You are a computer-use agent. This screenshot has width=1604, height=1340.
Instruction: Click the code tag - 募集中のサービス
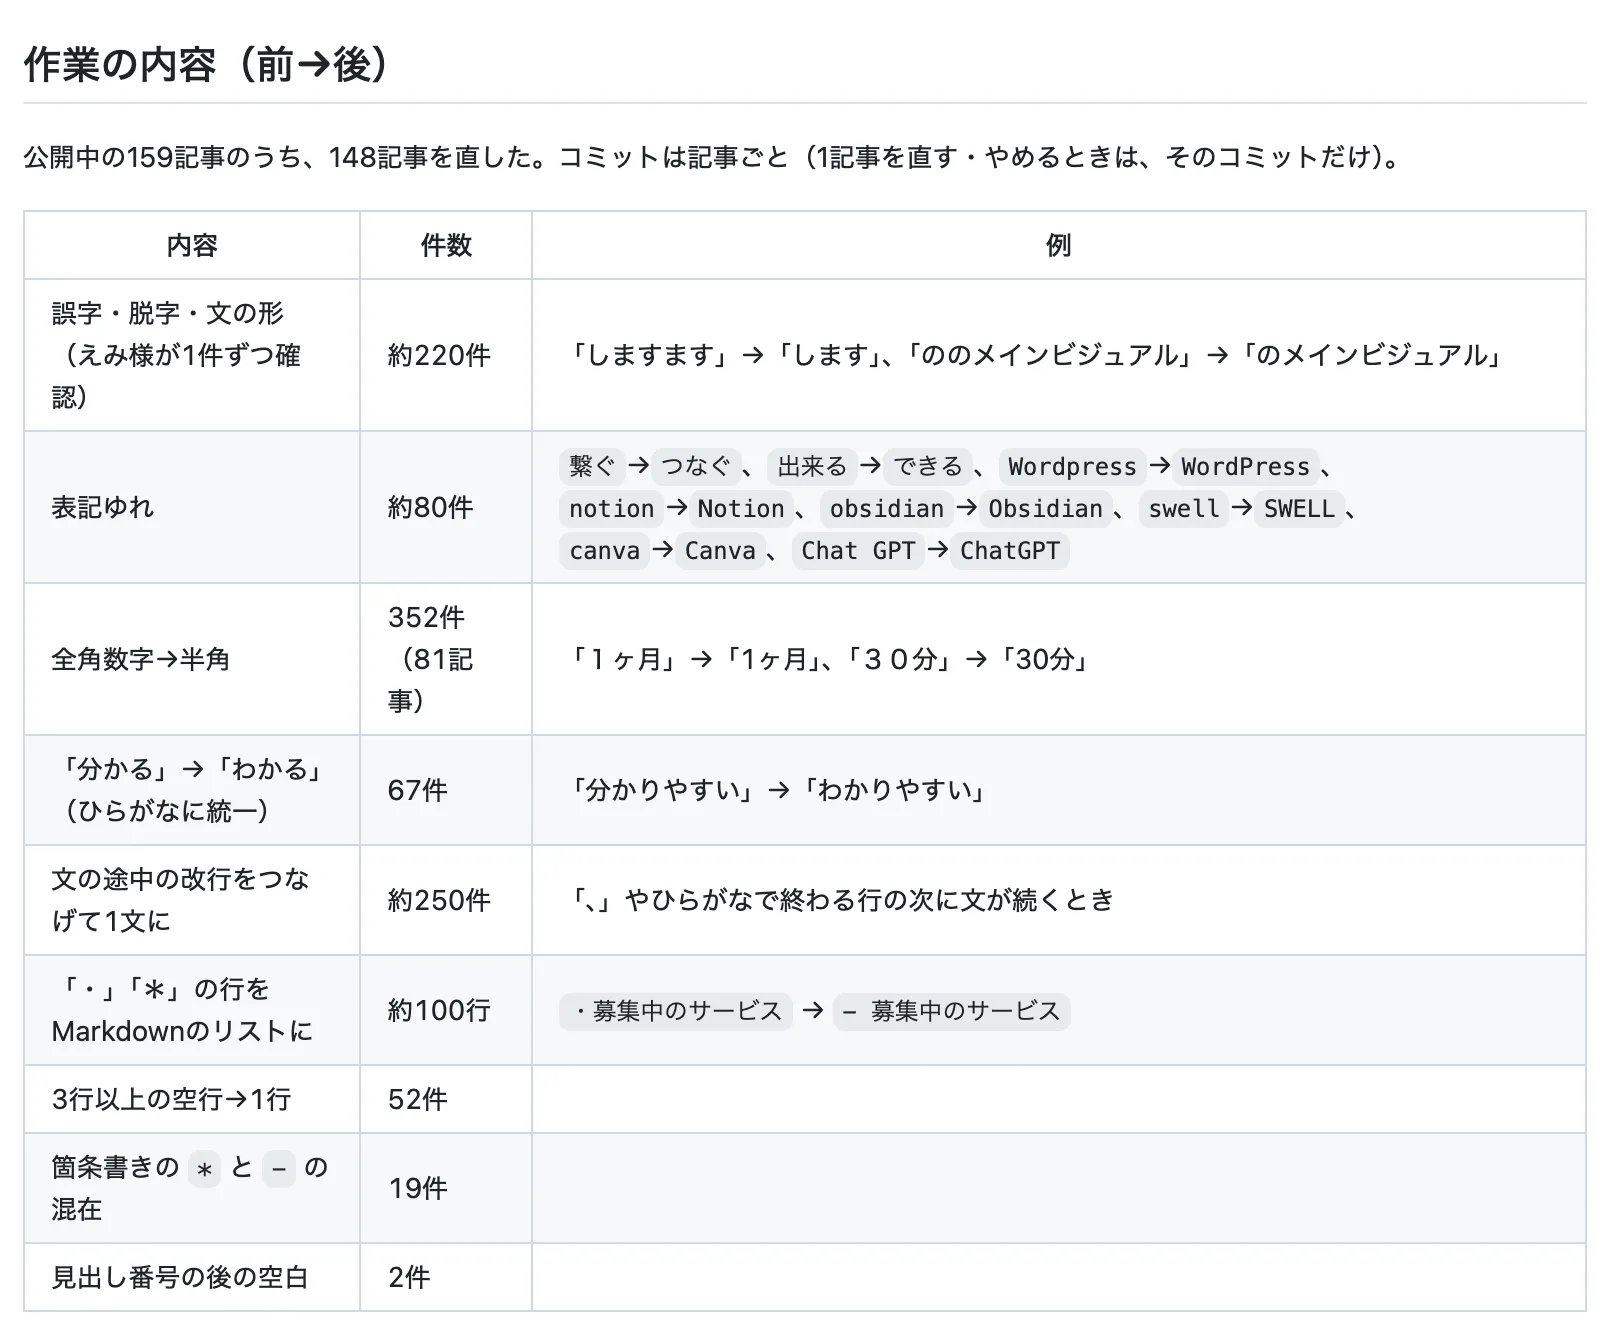click(x=952, y=1011)
